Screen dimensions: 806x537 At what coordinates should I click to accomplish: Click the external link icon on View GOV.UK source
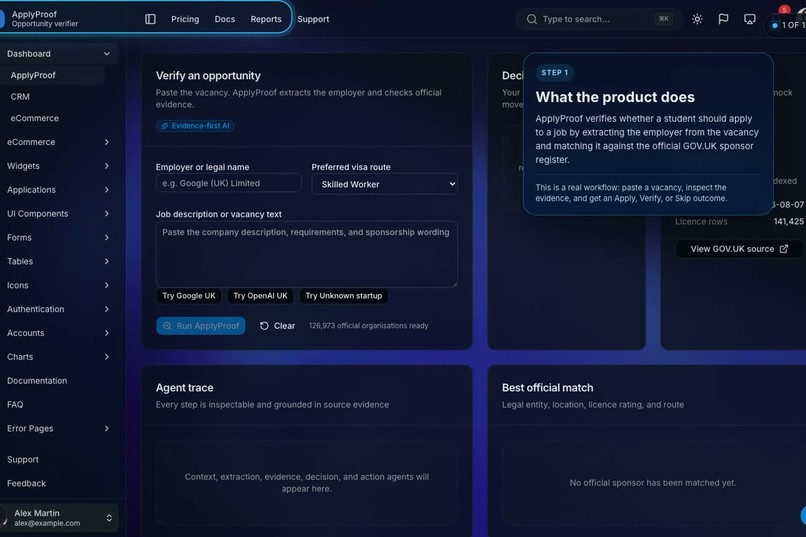click(x=783, y=249)
